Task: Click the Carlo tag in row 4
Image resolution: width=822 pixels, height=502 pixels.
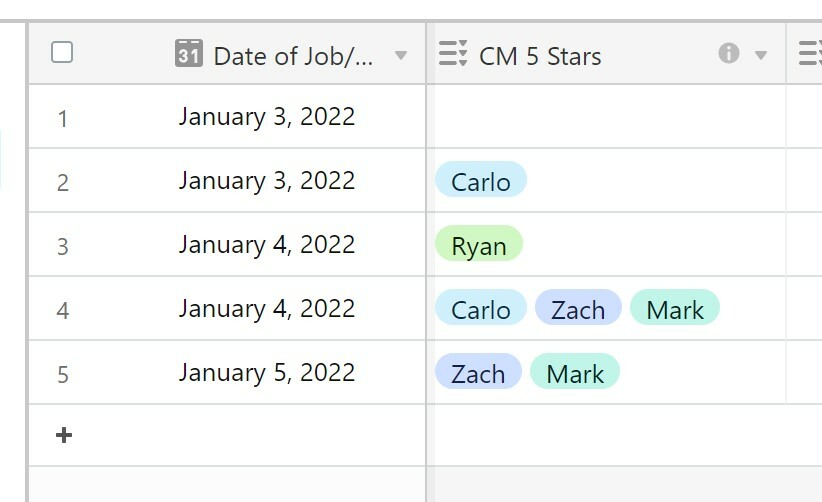Action: [481, 307]
